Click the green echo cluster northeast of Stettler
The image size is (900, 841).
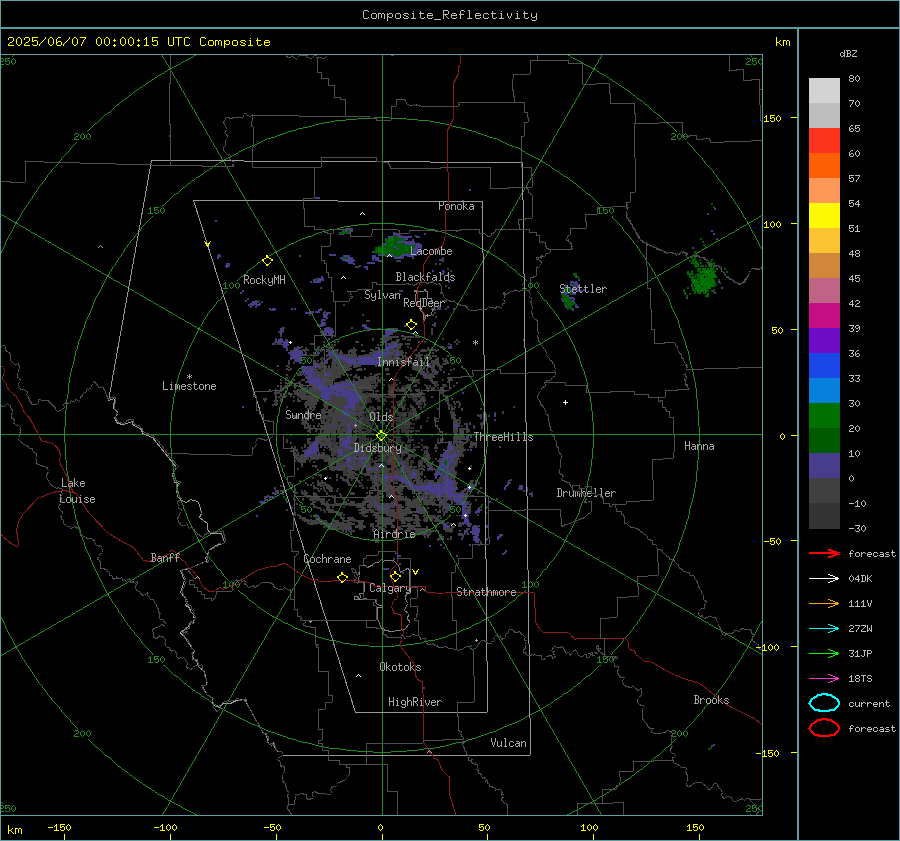[703, 277]
